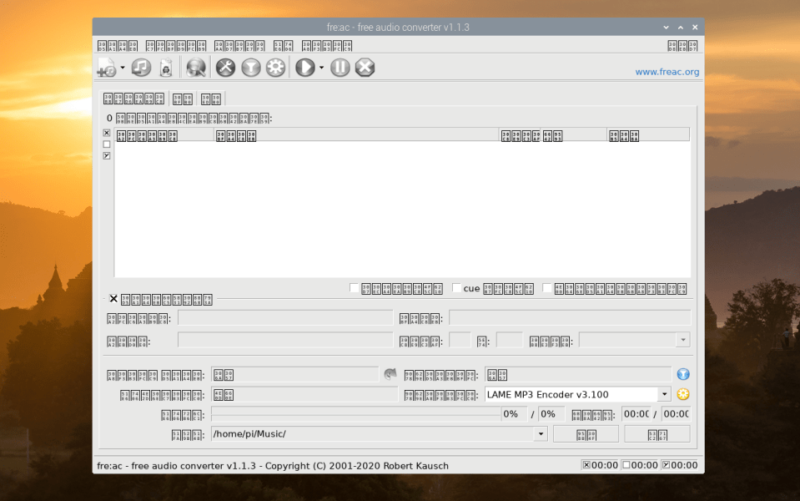Click the blue funnel filter configuration icon
This screenshot has width=800, height=501.
(683, 374)
